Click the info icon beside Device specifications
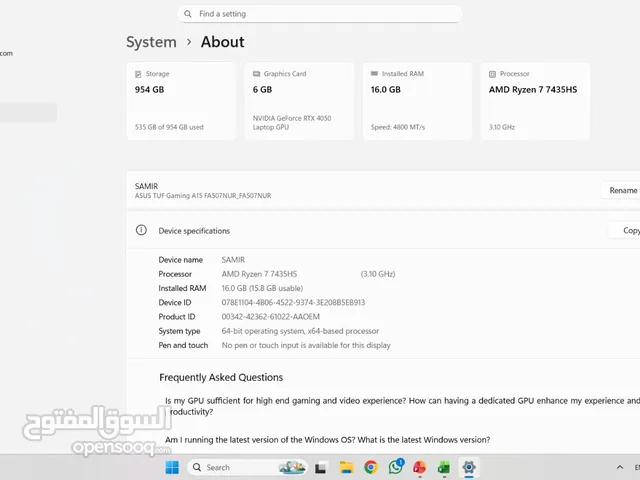This screenshot has height=480, width=640. point(141,230)
